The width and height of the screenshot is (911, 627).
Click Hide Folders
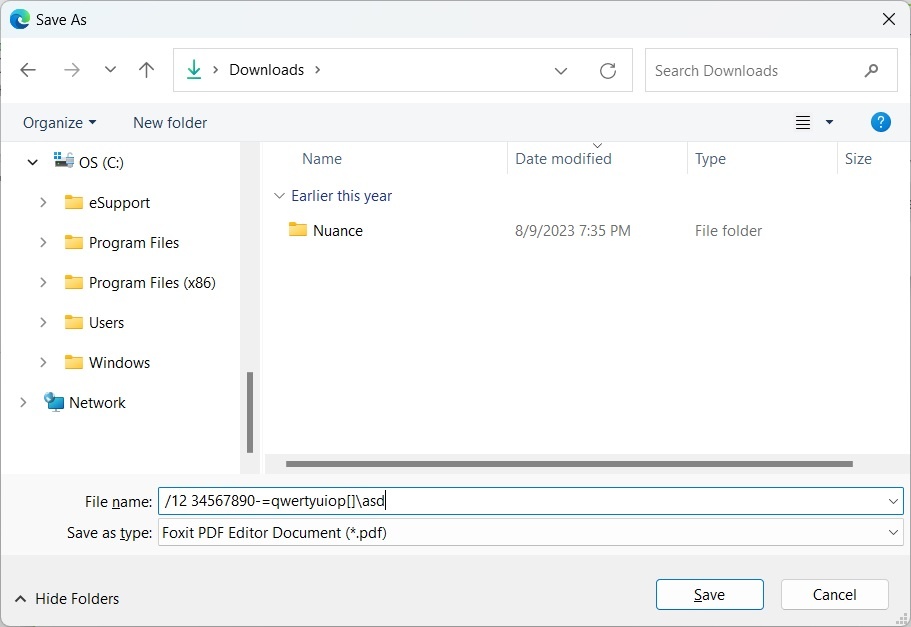pos(67,599)
